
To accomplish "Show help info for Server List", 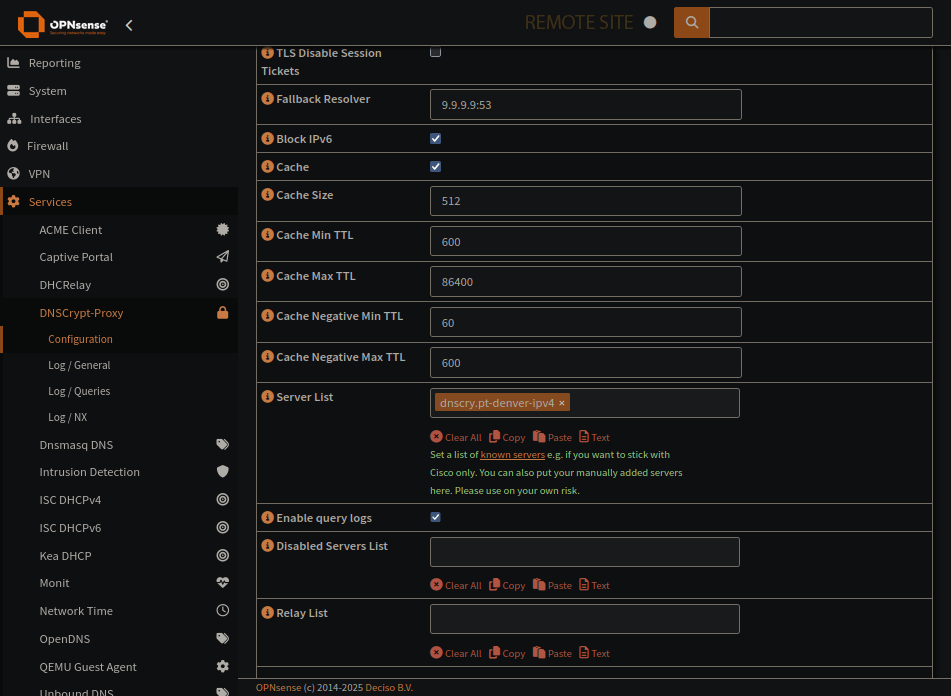I will pos(267,397).
